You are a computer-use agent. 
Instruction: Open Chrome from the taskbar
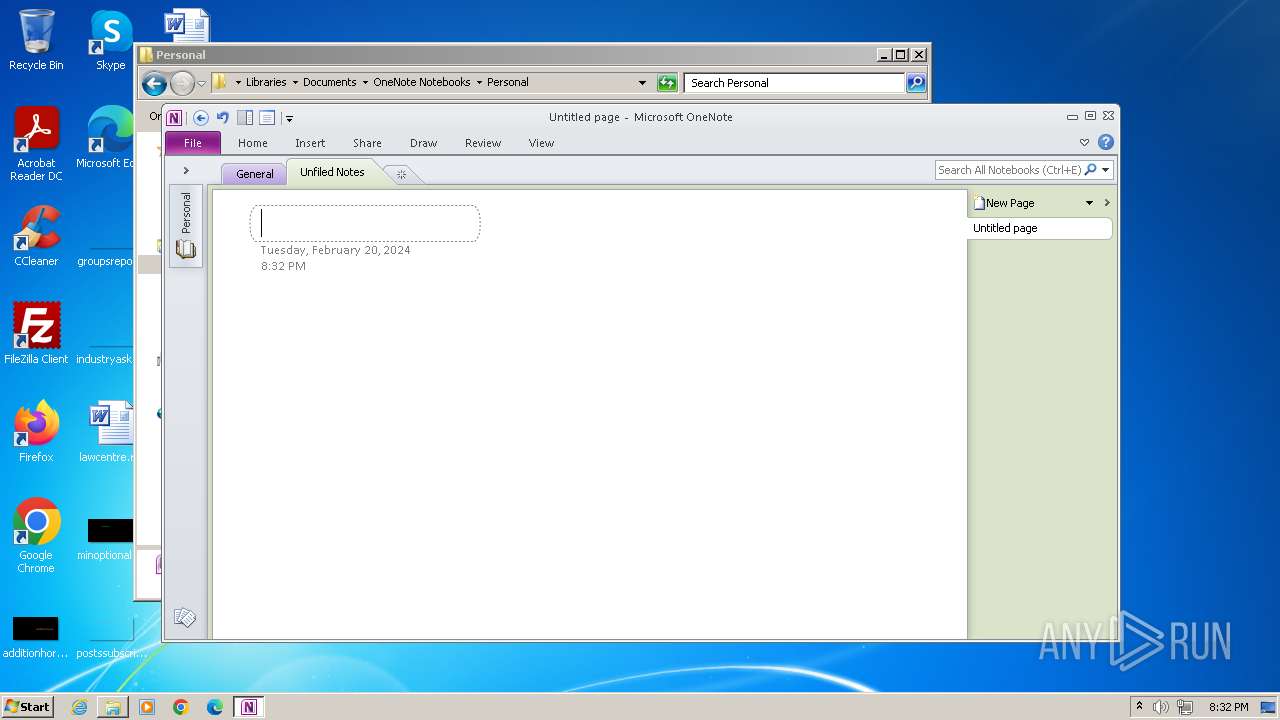point(181,707)
